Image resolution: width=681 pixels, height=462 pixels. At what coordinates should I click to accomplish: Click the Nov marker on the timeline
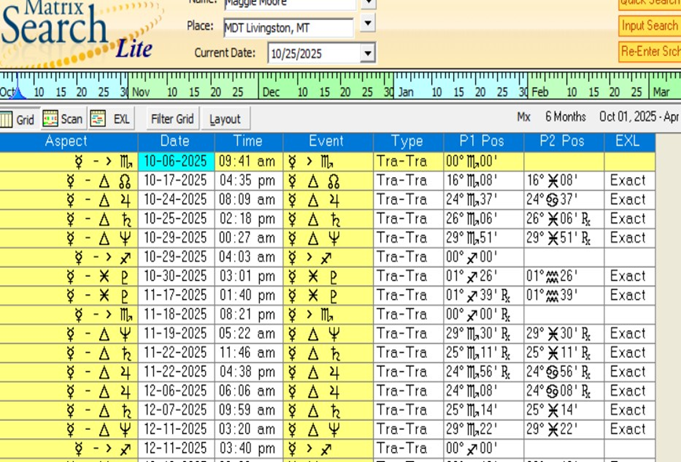point(141,91)
